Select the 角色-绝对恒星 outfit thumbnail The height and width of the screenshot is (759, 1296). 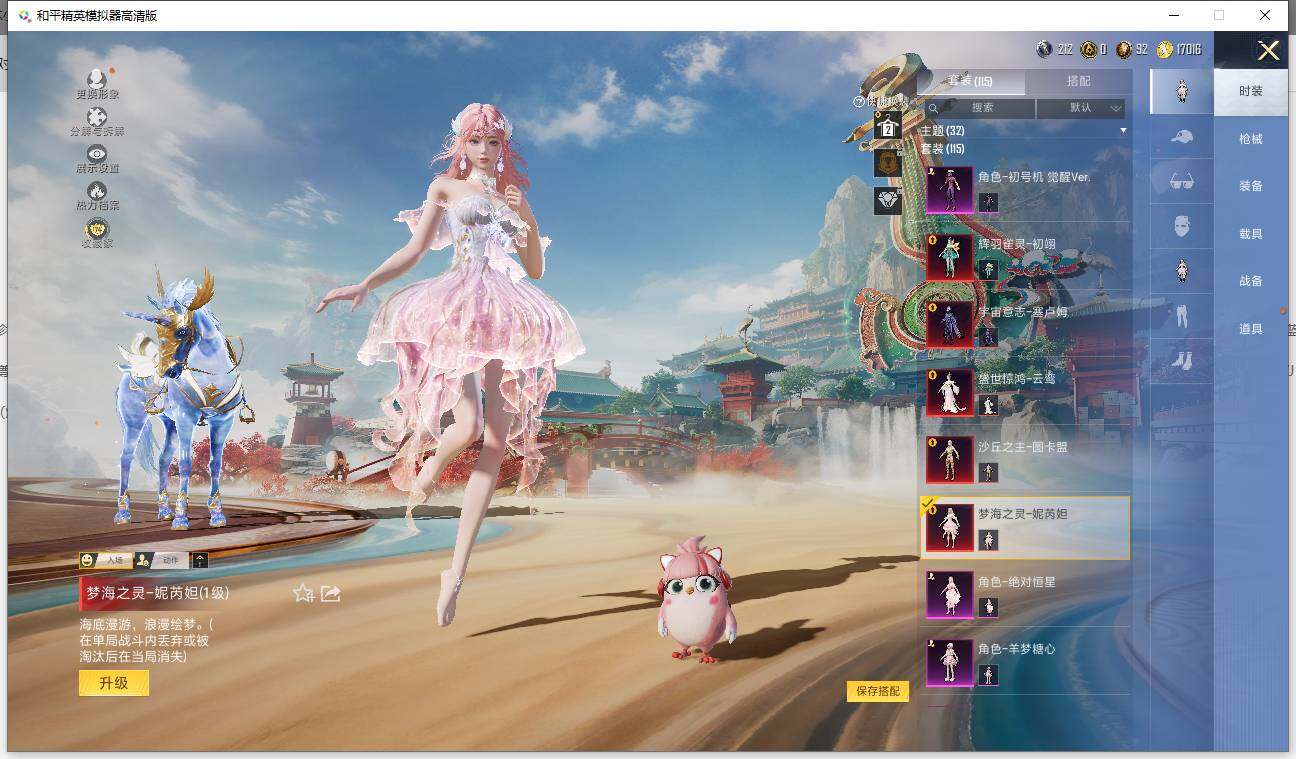click(x=949, y=595)
